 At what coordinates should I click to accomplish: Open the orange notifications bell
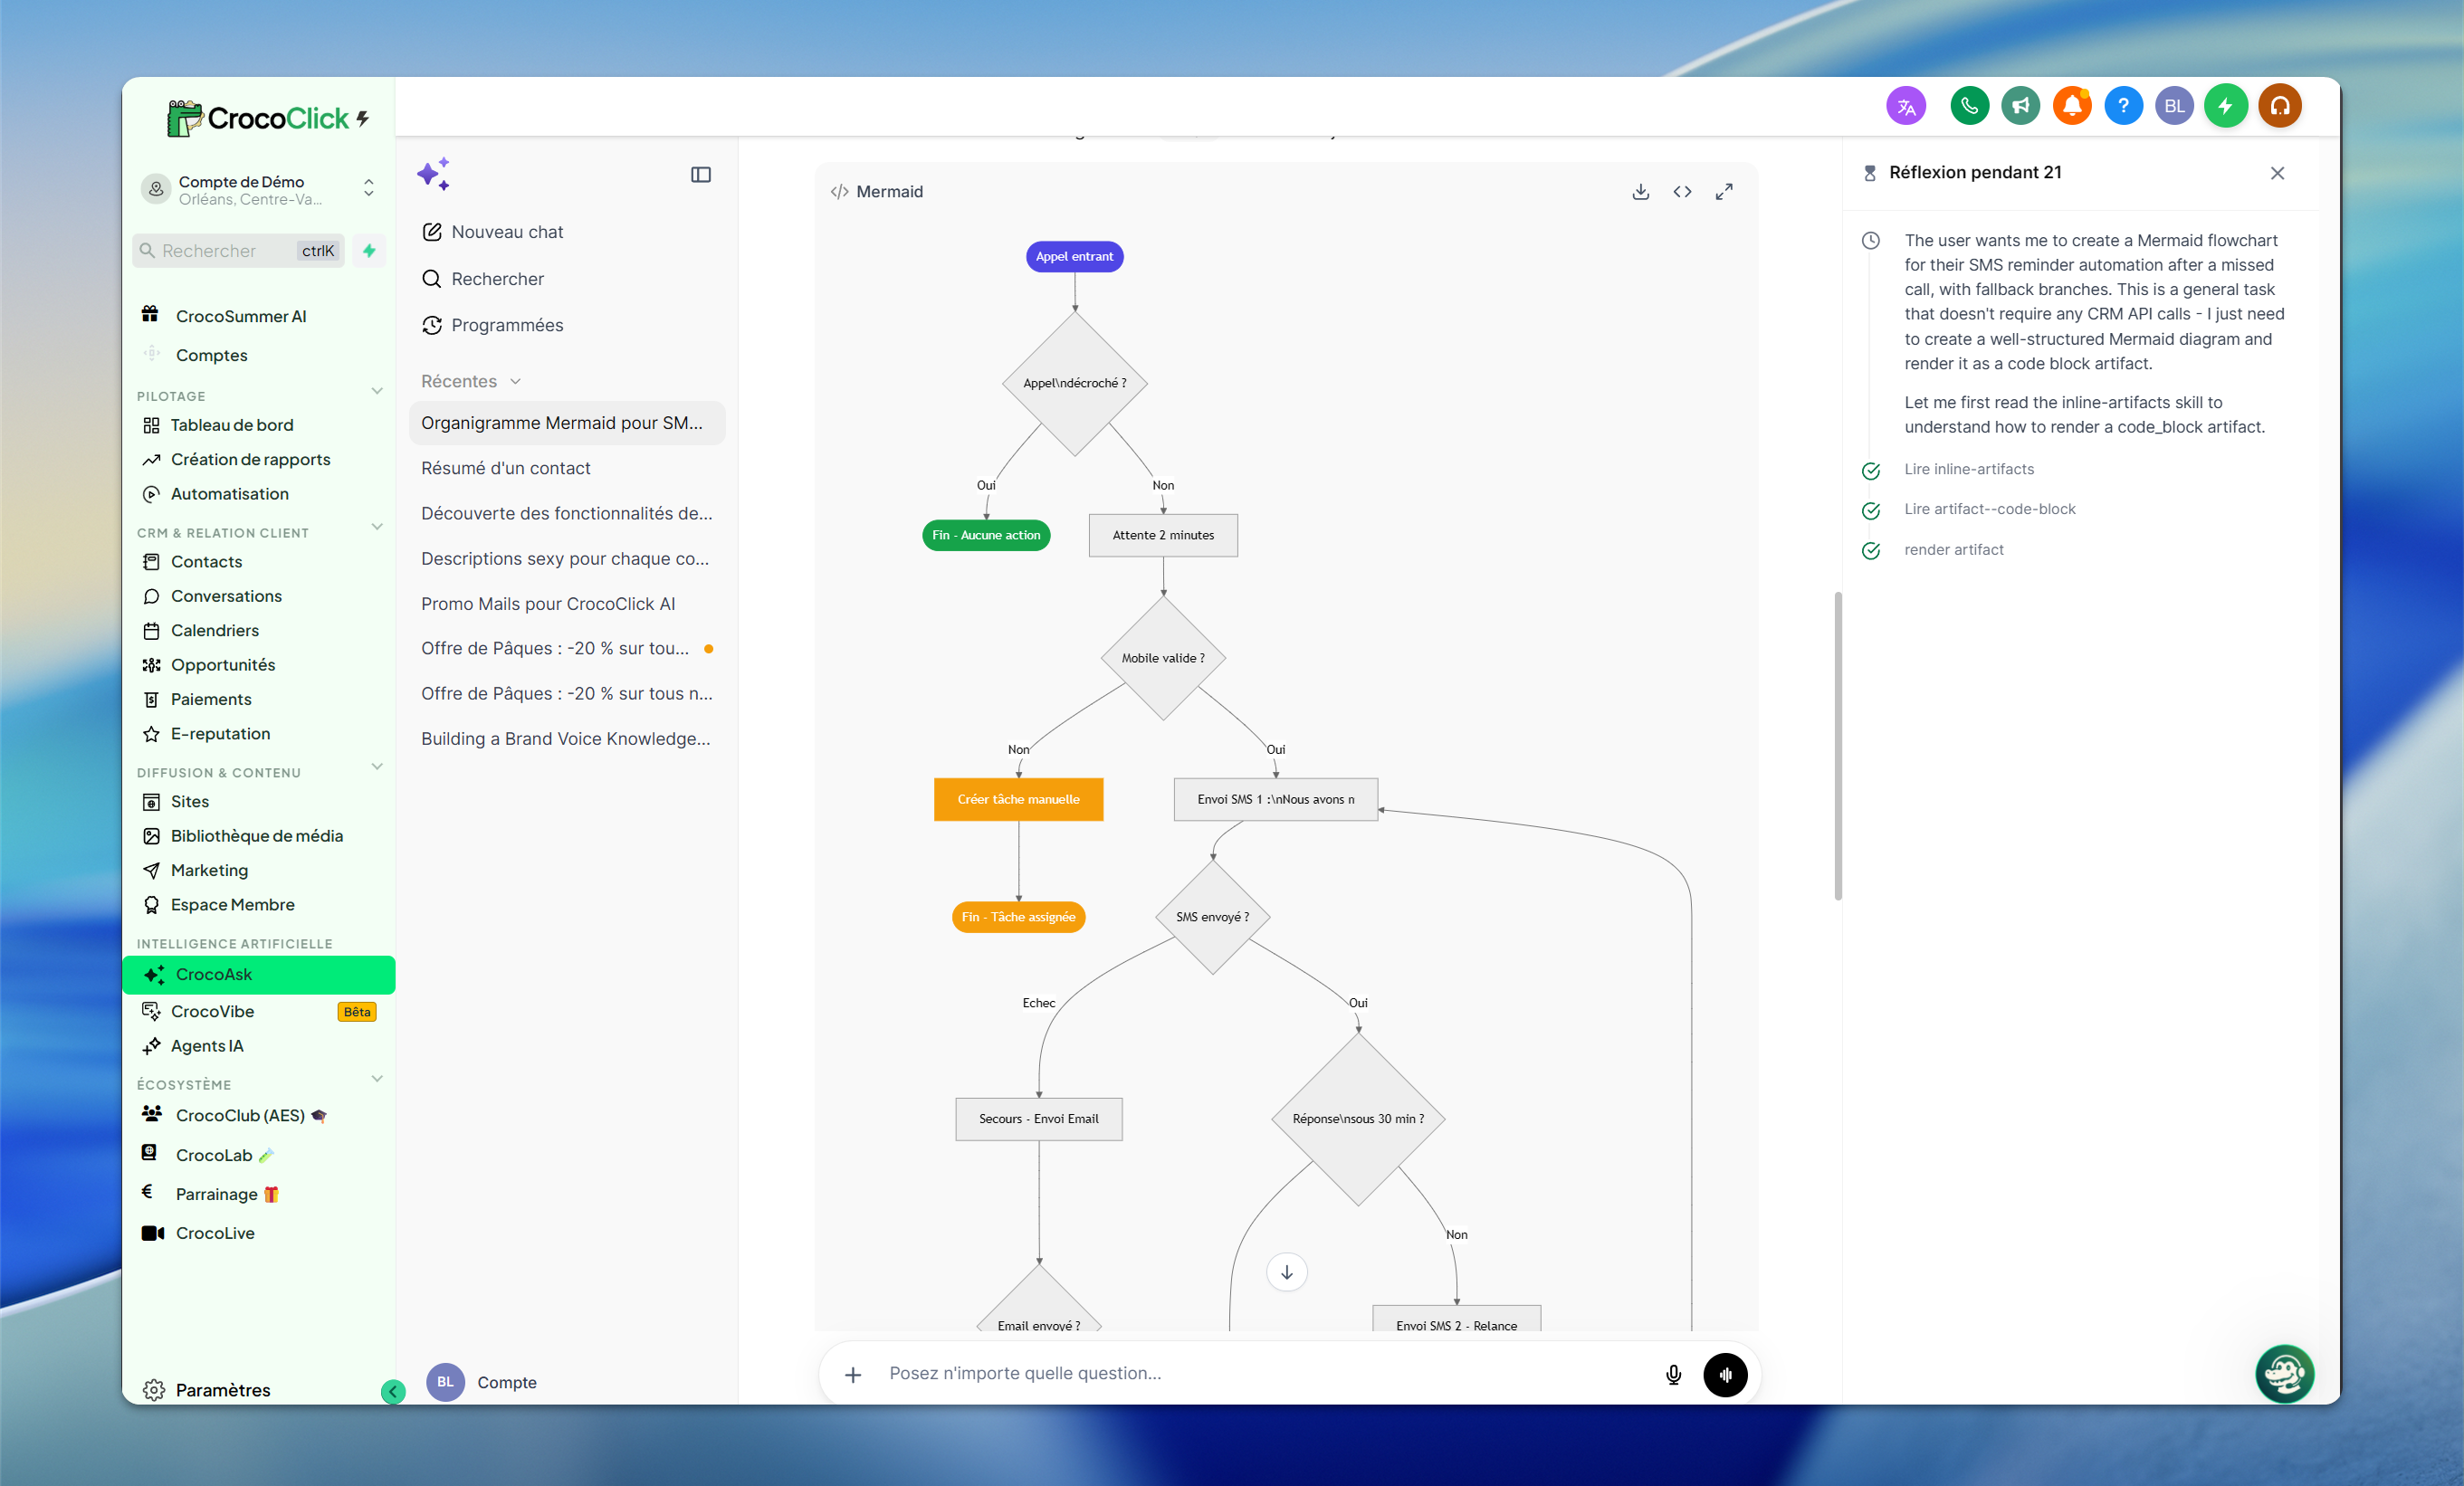(x=2072, y=106)
